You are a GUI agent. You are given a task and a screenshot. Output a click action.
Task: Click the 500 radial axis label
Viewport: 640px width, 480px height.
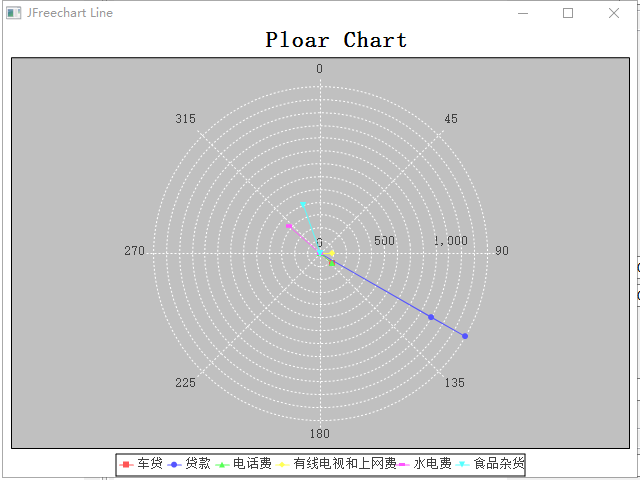pyautogui.click(x=384, y=241)
